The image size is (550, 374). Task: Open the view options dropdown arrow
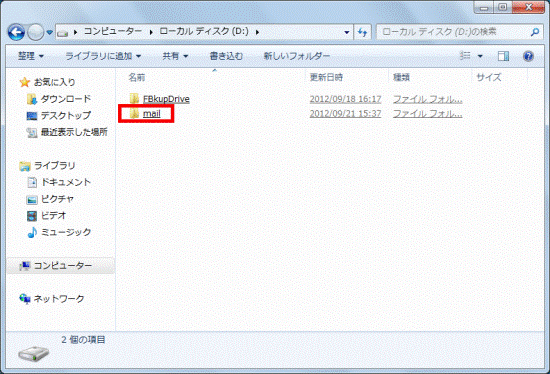coord(480,56)
